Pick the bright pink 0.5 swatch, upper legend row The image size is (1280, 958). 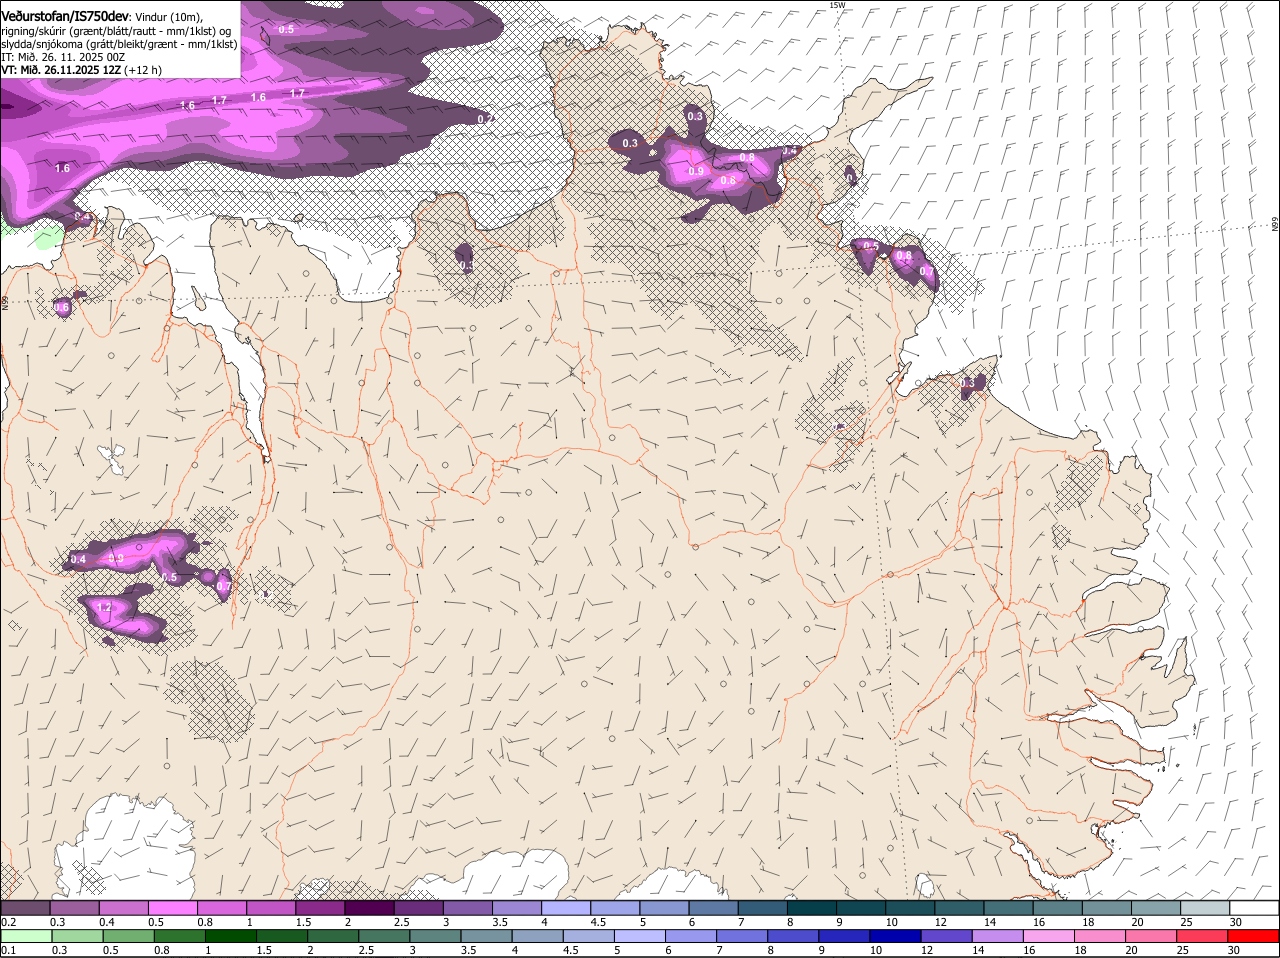(x=172, y=907)
